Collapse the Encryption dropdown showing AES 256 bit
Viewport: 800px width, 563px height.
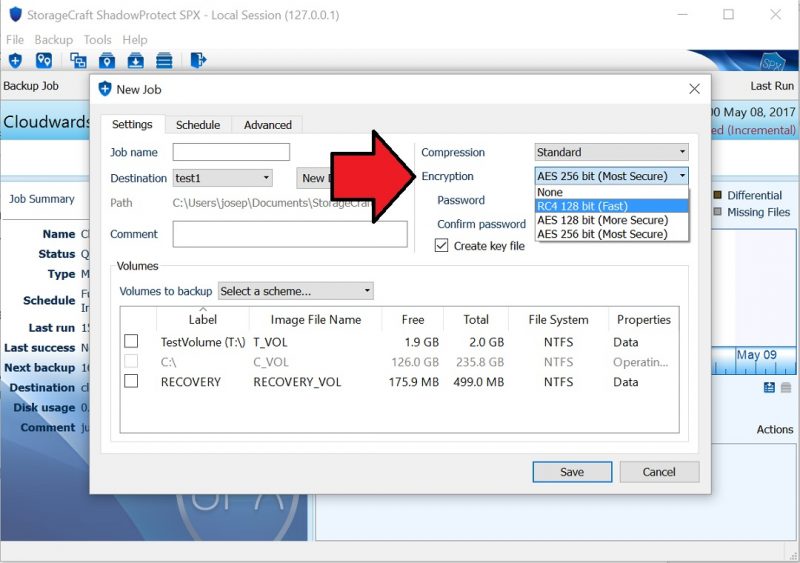611,176
